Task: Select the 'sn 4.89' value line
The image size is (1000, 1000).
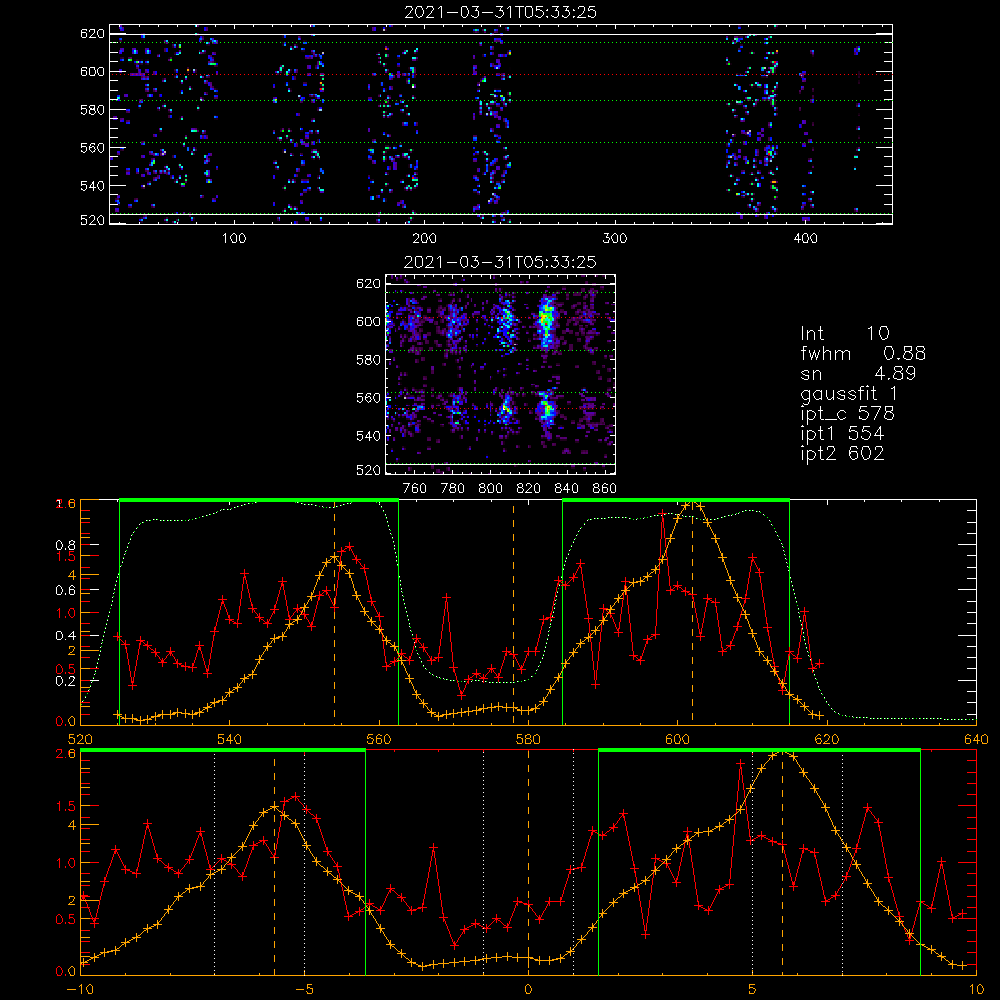Action: point(858,373)
